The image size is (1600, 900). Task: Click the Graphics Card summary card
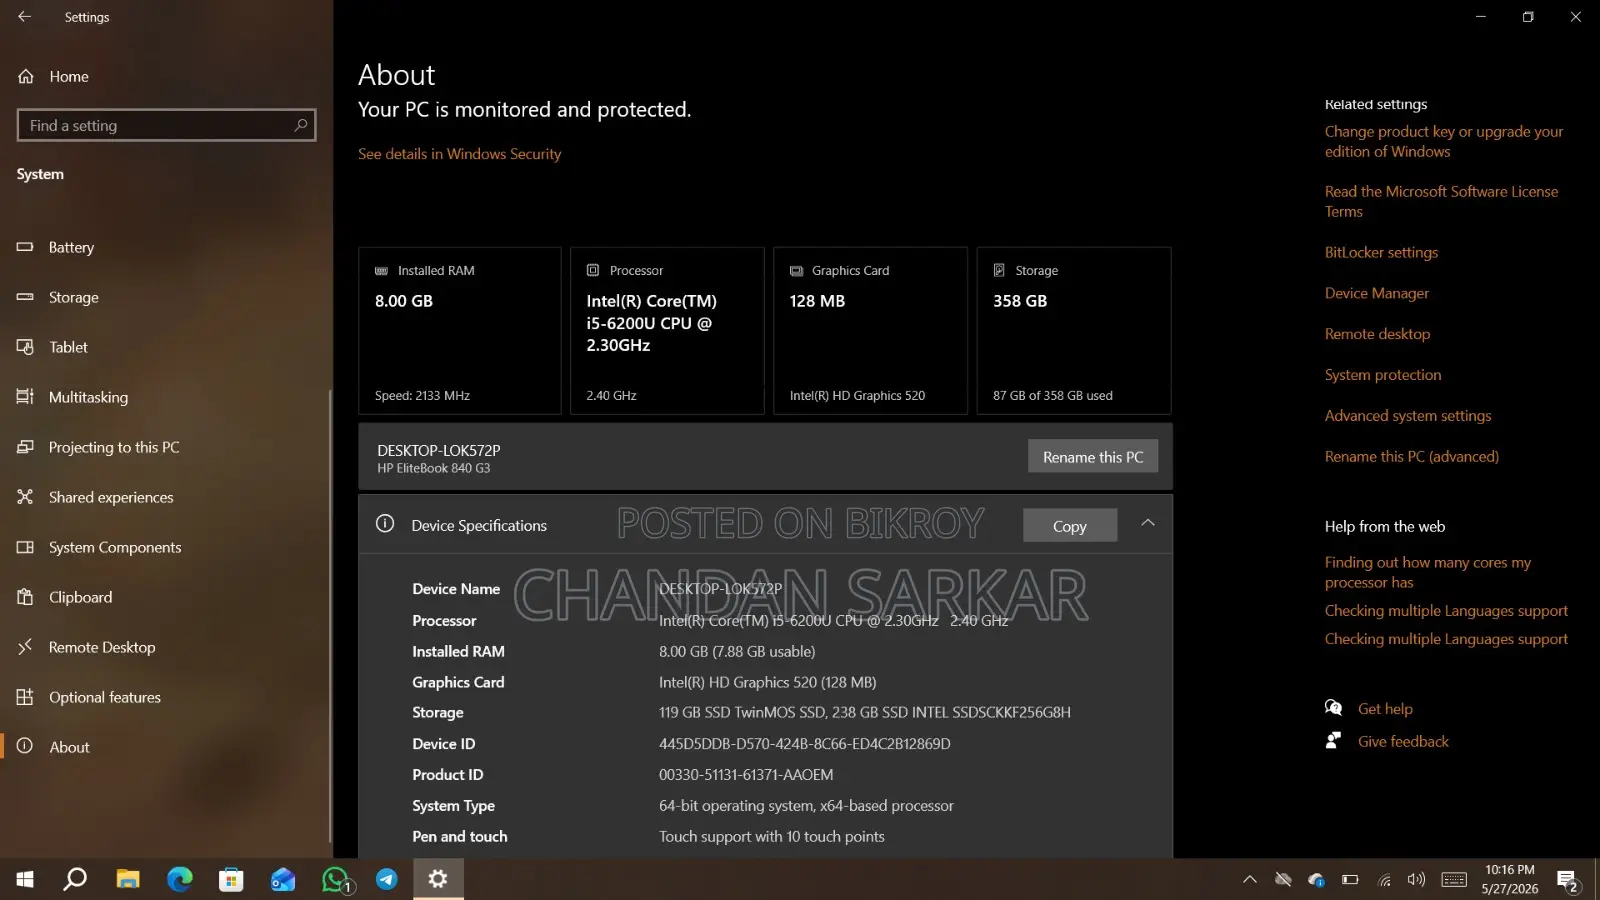click(x=870, y=331)
